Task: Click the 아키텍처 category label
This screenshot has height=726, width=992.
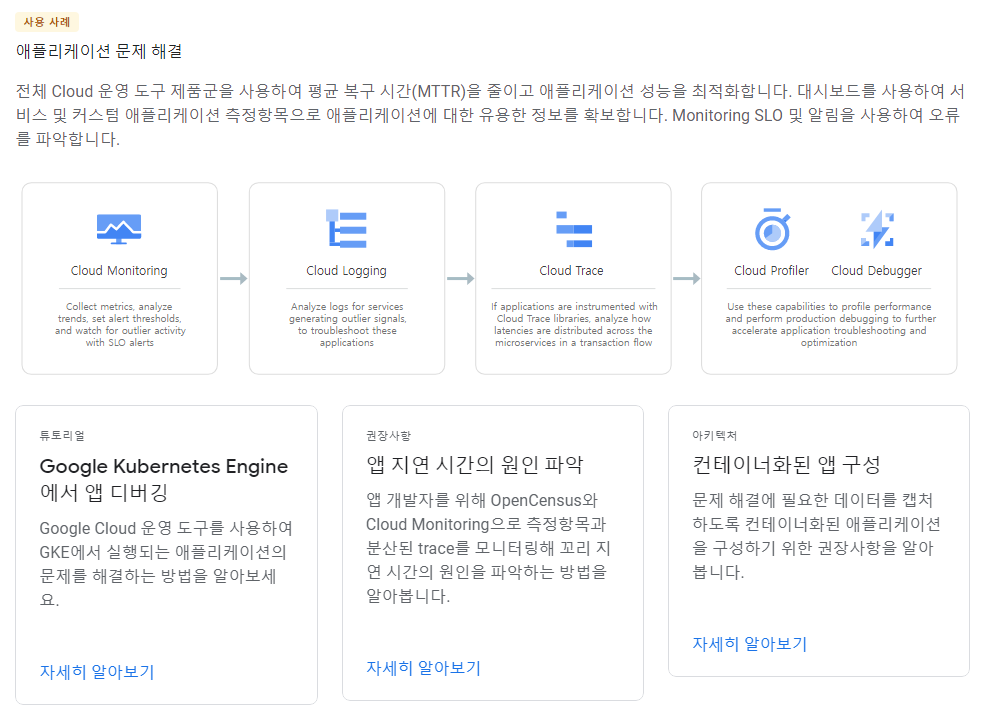Action: coord(715,436)
